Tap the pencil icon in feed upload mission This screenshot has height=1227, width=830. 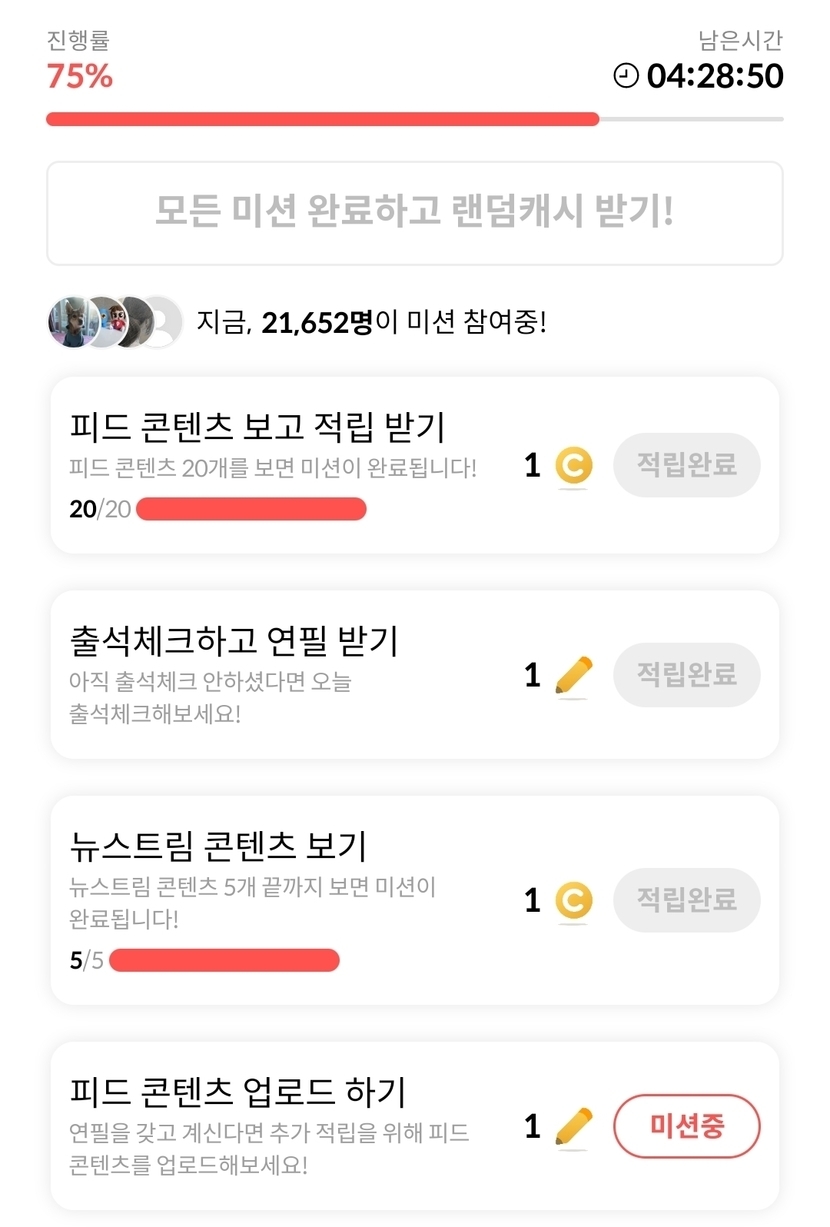573,1127
